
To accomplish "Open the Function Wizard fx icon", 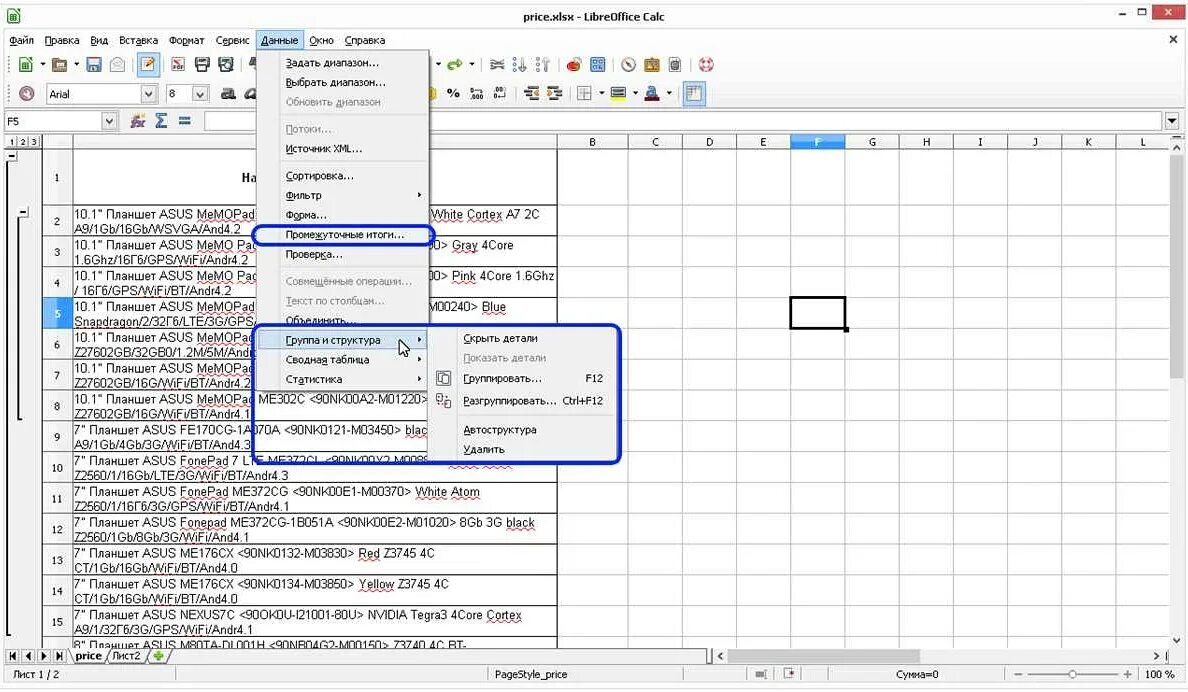I will click(x=137, y=121).
